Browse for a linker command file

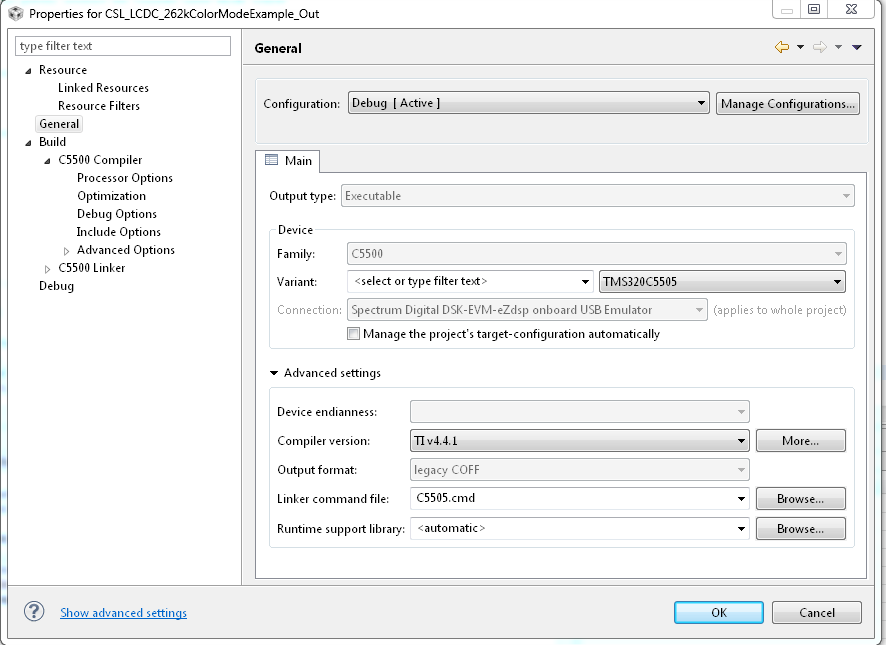(x=800, y=498)
